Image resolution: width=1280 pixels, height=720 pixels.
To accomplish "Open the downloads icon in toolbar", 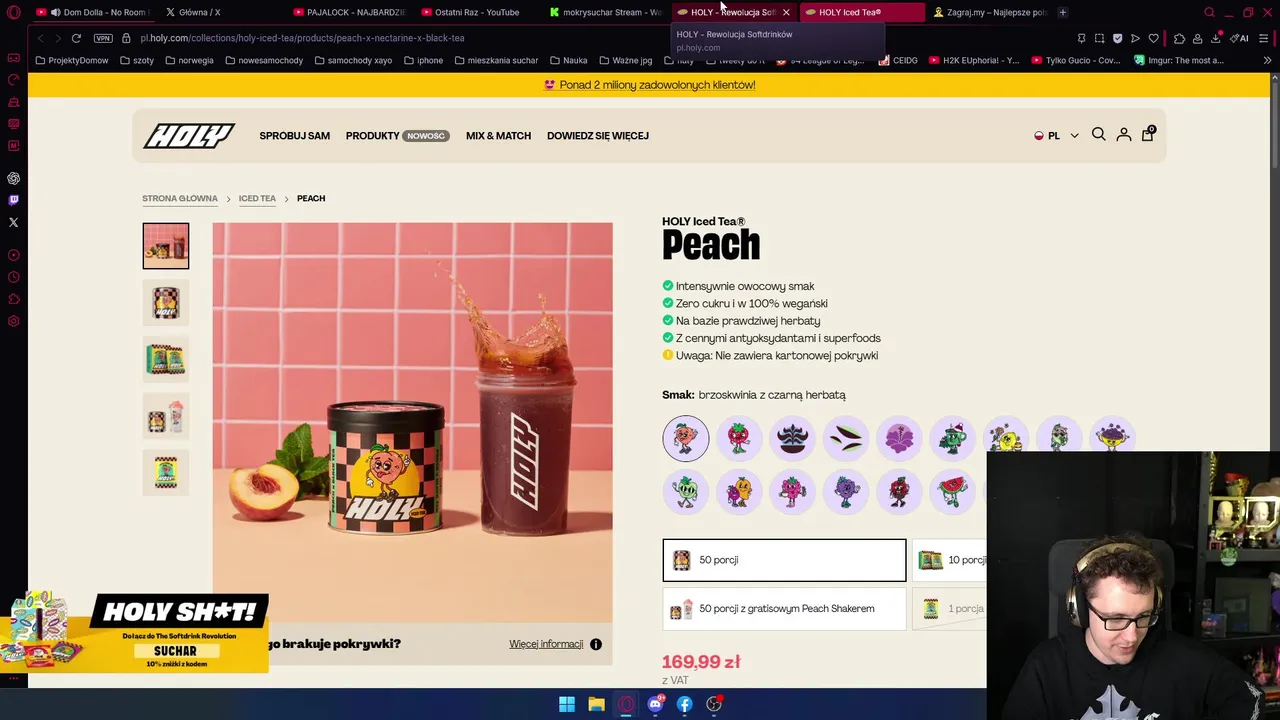I will [x=1216, y=38].
